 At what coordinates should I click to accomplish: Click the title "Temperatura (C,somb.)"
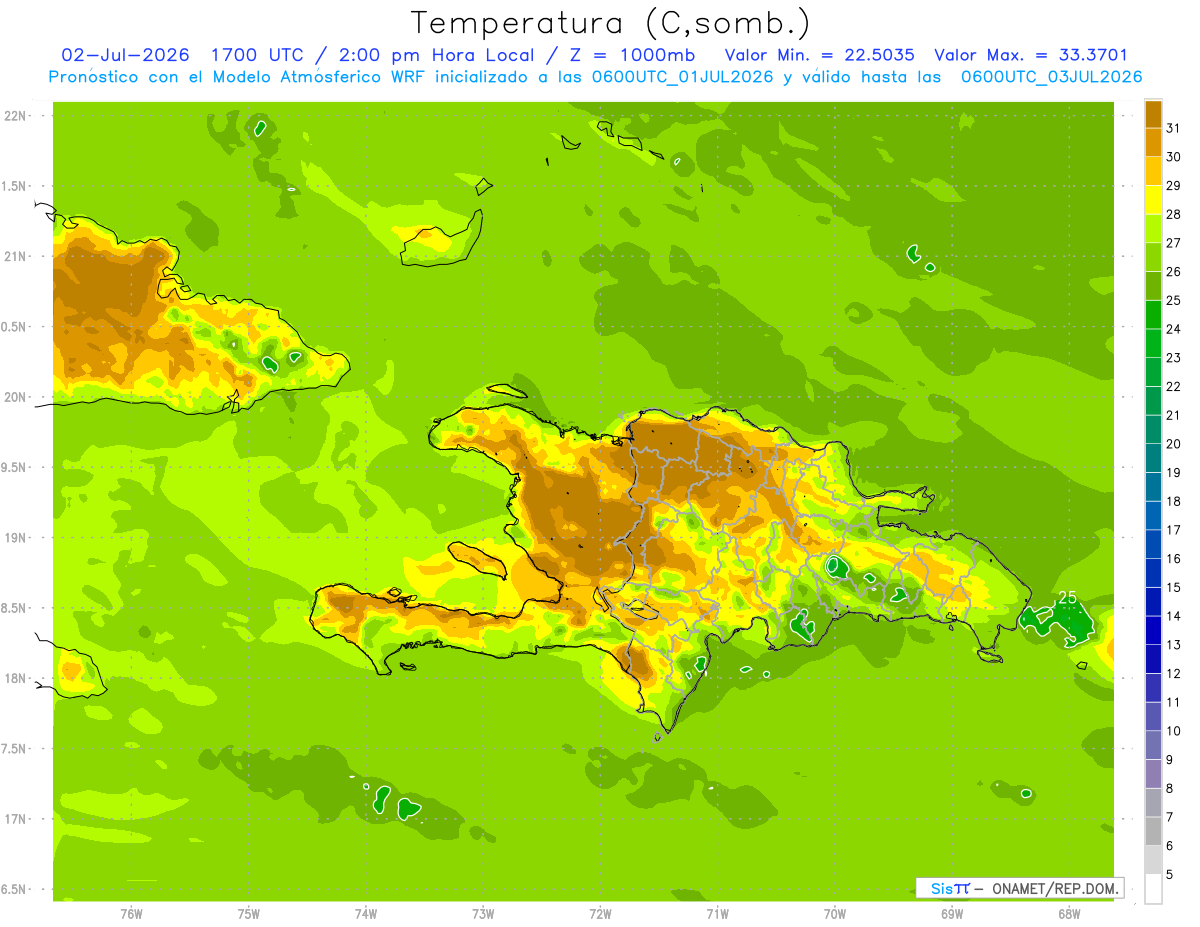(610, 23)
